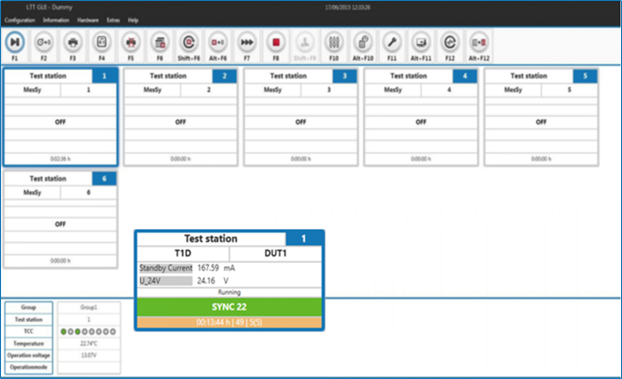Click the F10 sliders settings icon
This screenshot has width=622, height=379.
coord(334,42)
